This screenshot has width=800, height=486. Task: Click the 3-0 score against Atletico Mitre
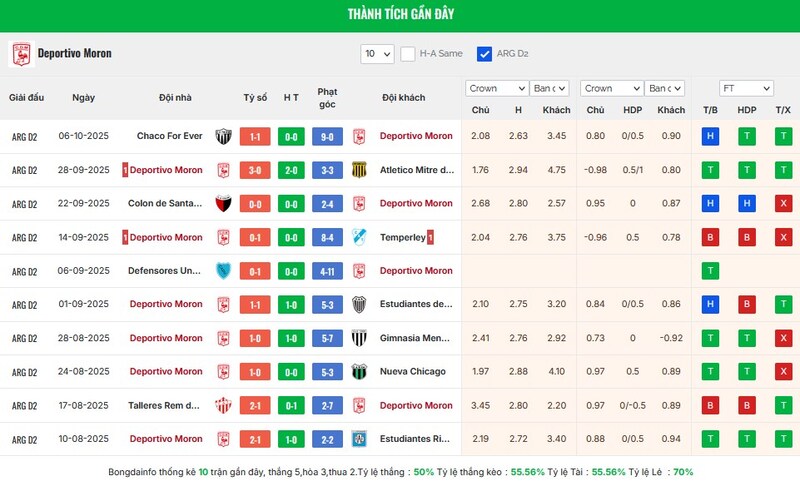tap(255, 170)
